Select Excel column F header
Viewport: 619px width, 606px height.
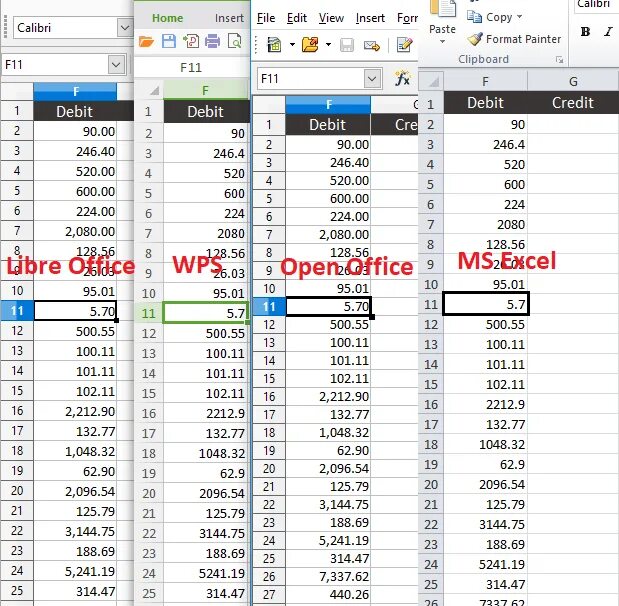486,82
